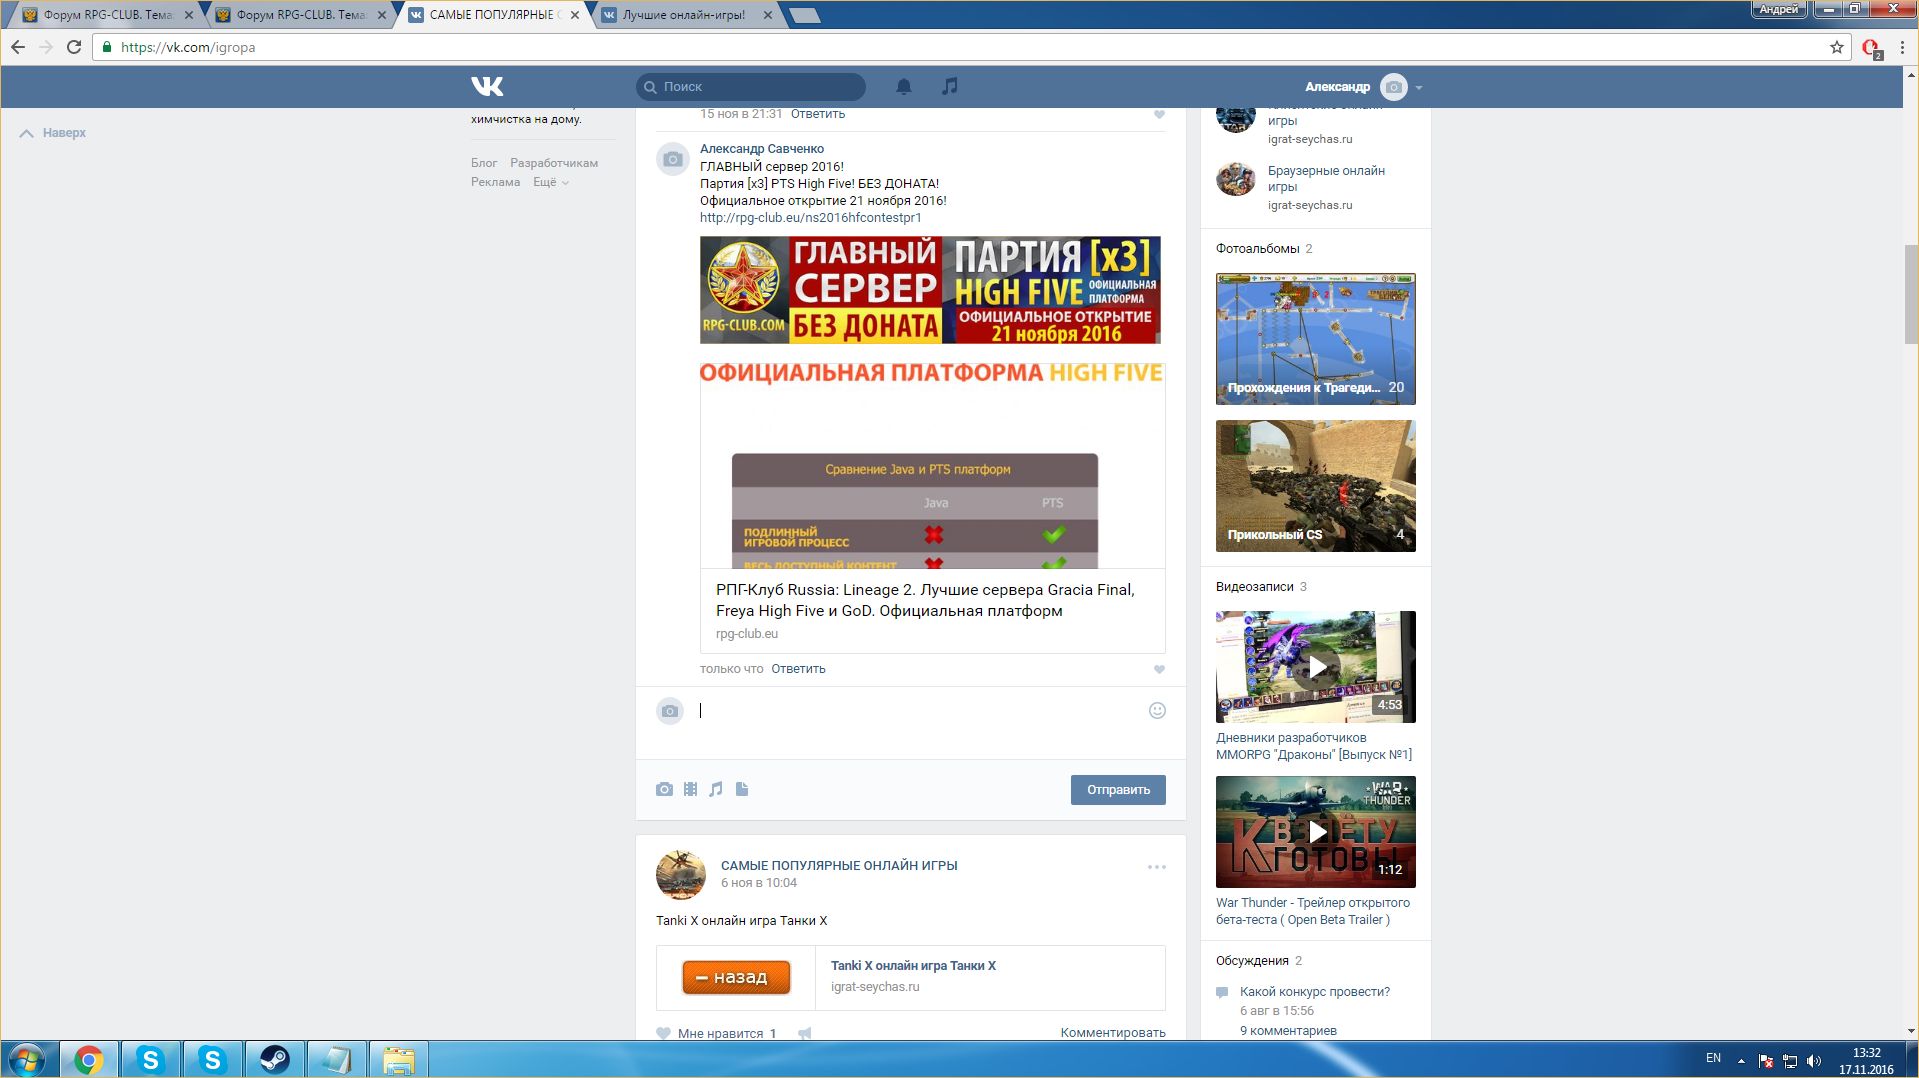Click the Браузерные онлайн игры avatar
The width and height of the screenshot is (1919, 1078).
pyautogui.click(x=1236, y=180)
